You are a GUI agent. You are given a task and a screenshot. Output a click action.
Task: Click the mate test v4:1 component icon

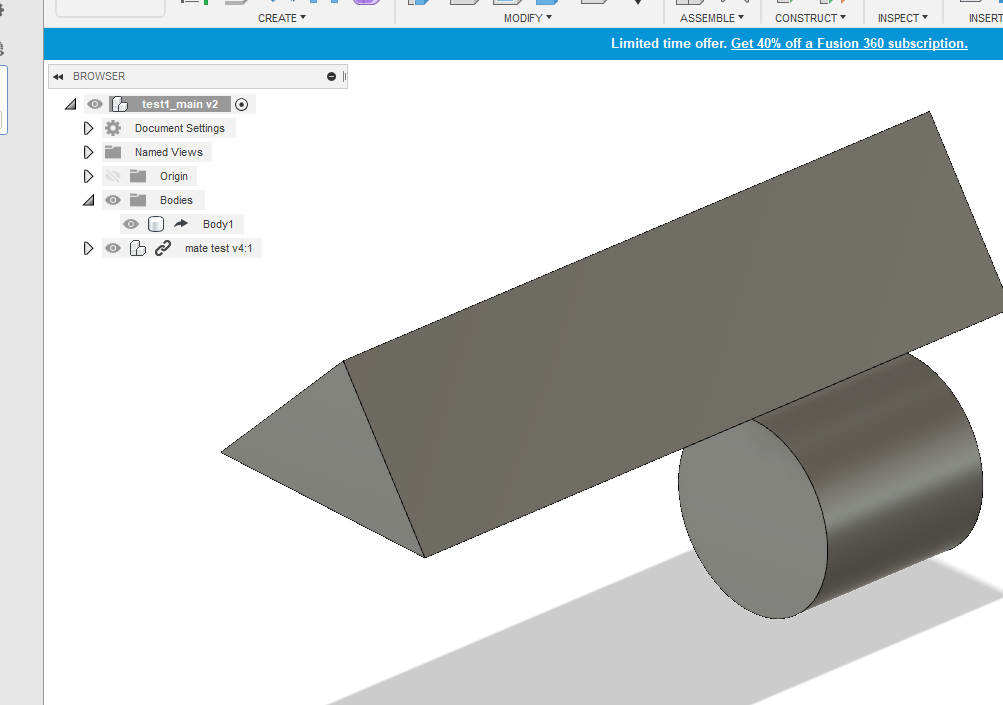(x=138, y=248)
